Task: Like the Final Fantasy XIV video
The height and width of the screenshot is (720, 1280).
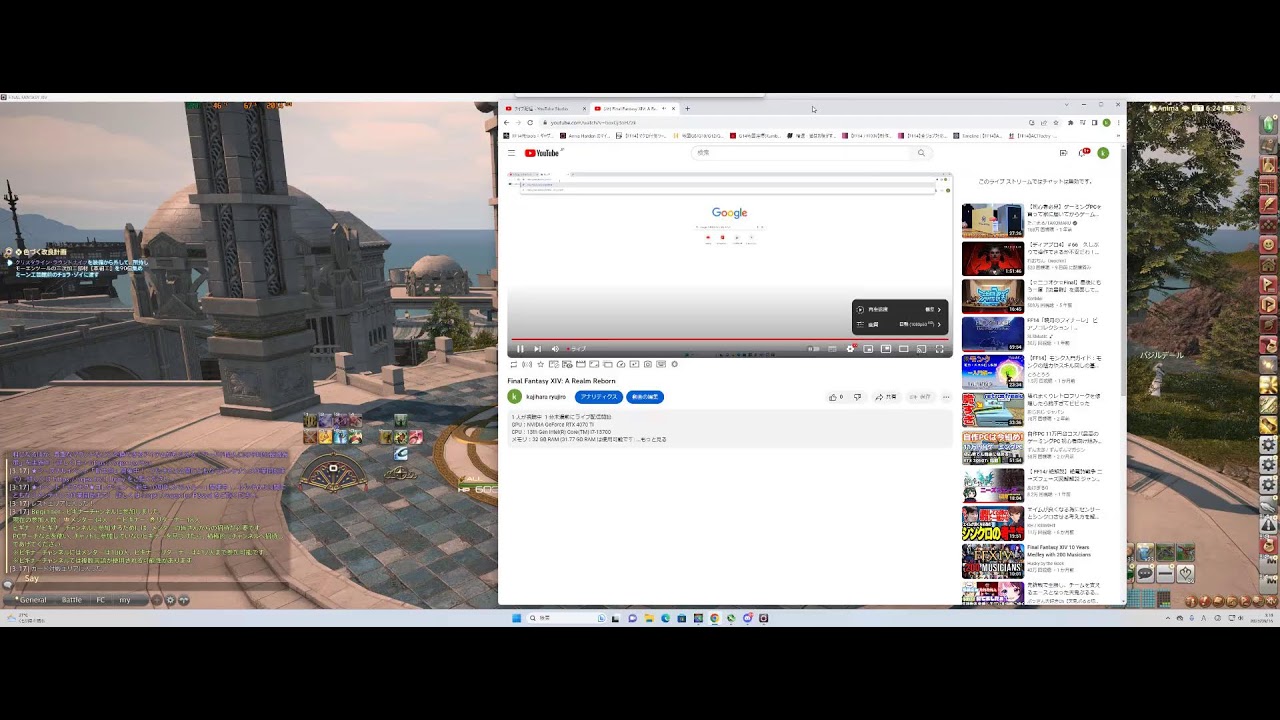Action: tap(835, 397)
